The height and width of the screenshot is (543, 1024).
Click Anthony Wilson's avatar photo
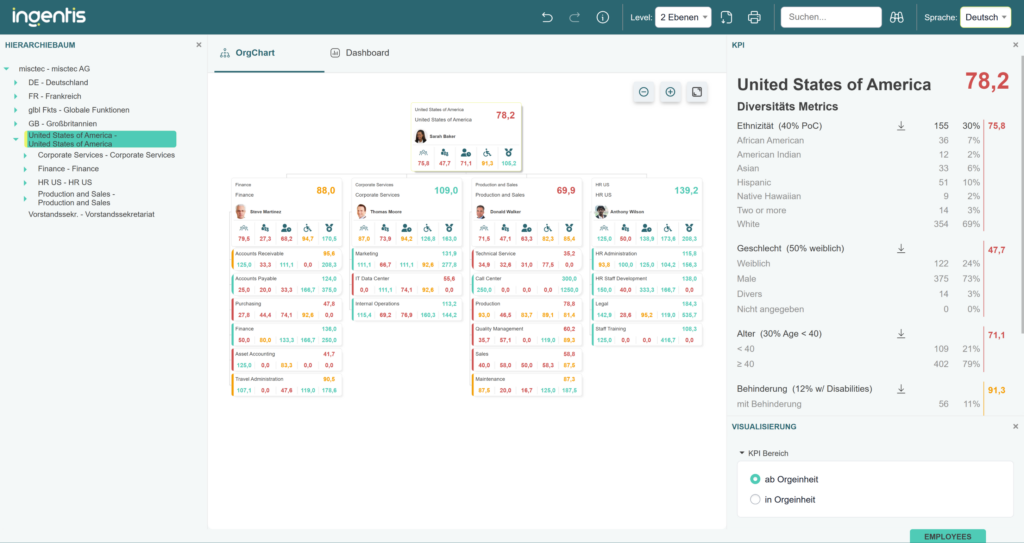point(601,211)
